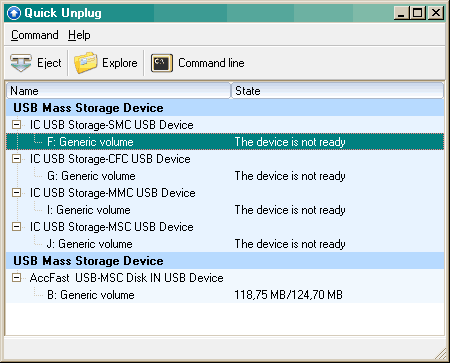This screenshot has height=363, width=450.
Task: Select IC USB Storage-SMC USB Device row
Action: tap(225, 125)
